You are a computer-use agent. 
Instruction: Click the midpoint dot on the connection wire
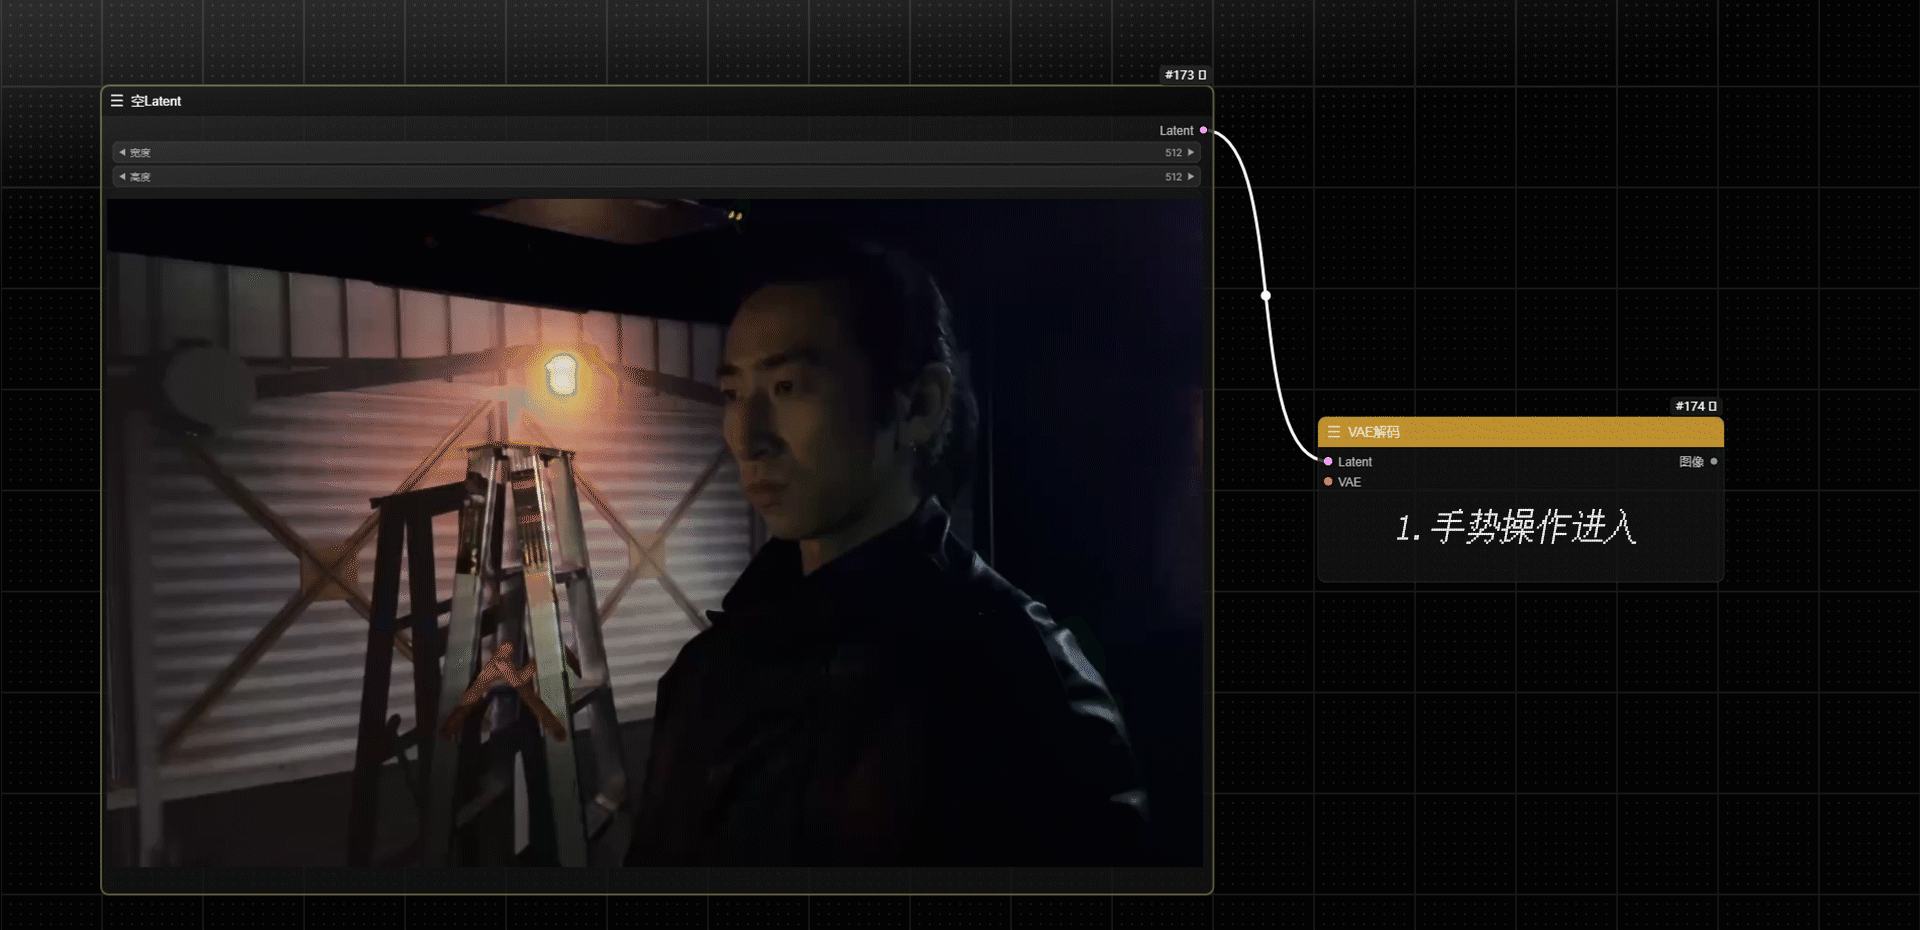[x=1266, y=295]
